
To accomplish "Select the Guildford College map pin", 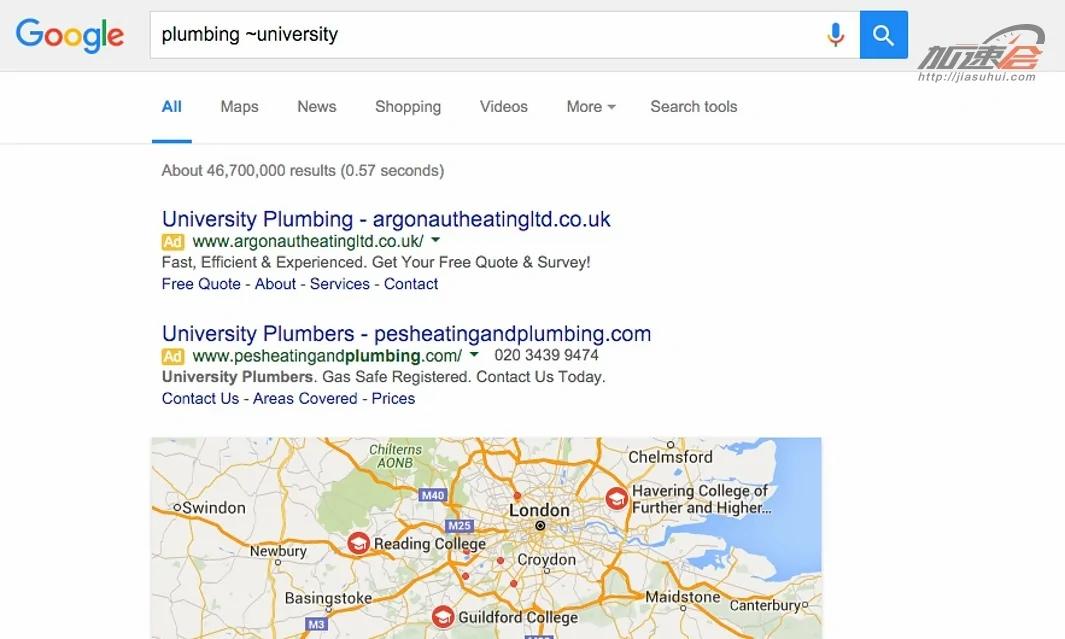I will 442,617.
